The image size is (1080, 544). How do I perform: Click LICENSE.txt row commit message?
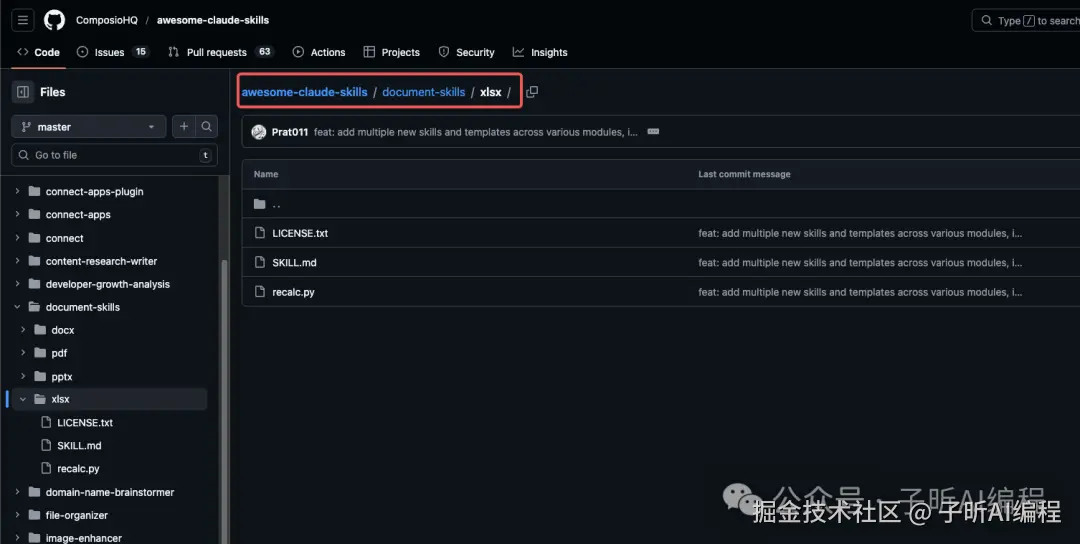tap(860, 233)
